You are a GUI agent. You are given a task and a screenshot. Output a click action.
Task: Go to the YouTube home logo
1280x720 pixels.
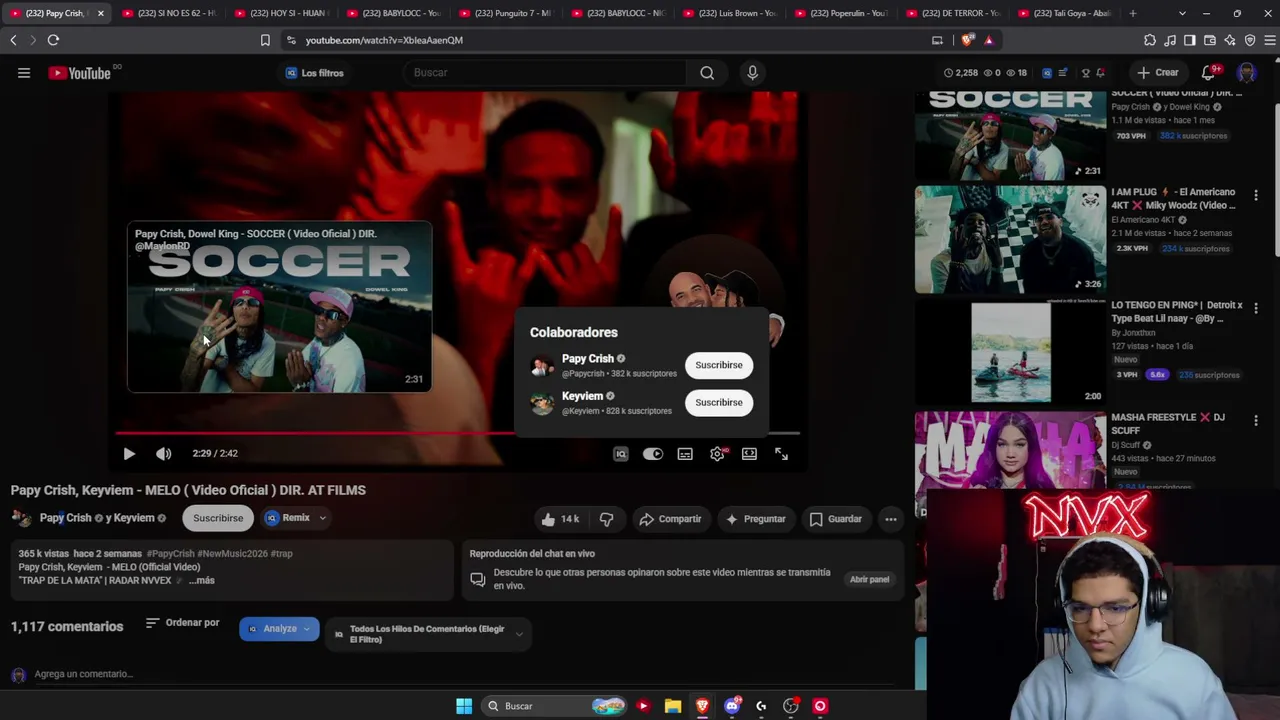pyautogui.click(x=80, y=73)
